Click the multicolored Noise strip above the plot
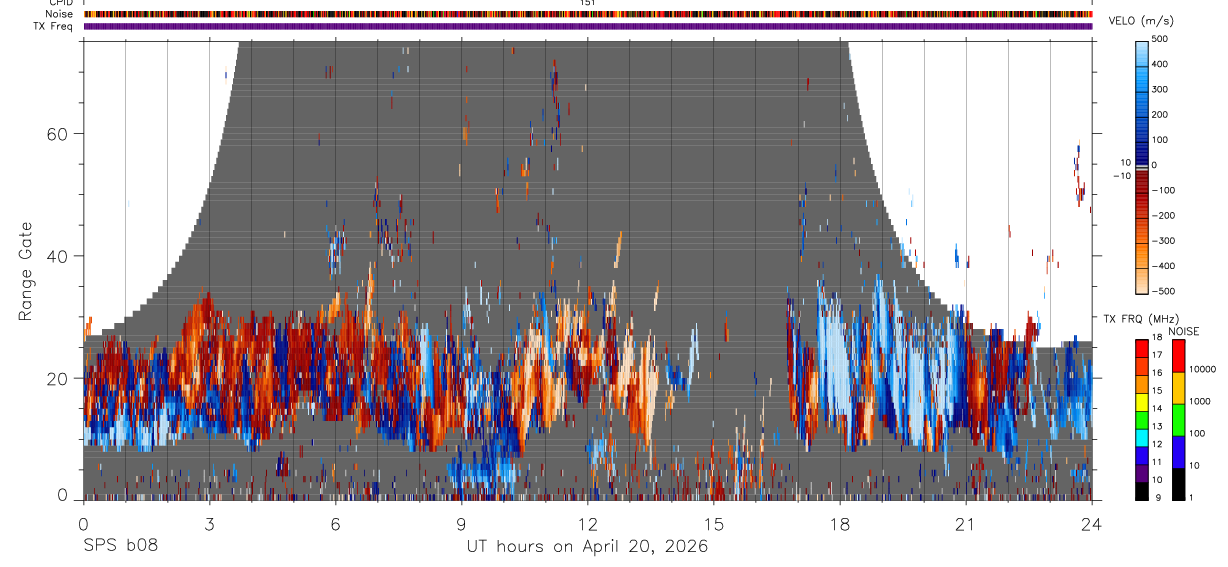The width and height of the screenshot is (1228, 567). [587, 14]
